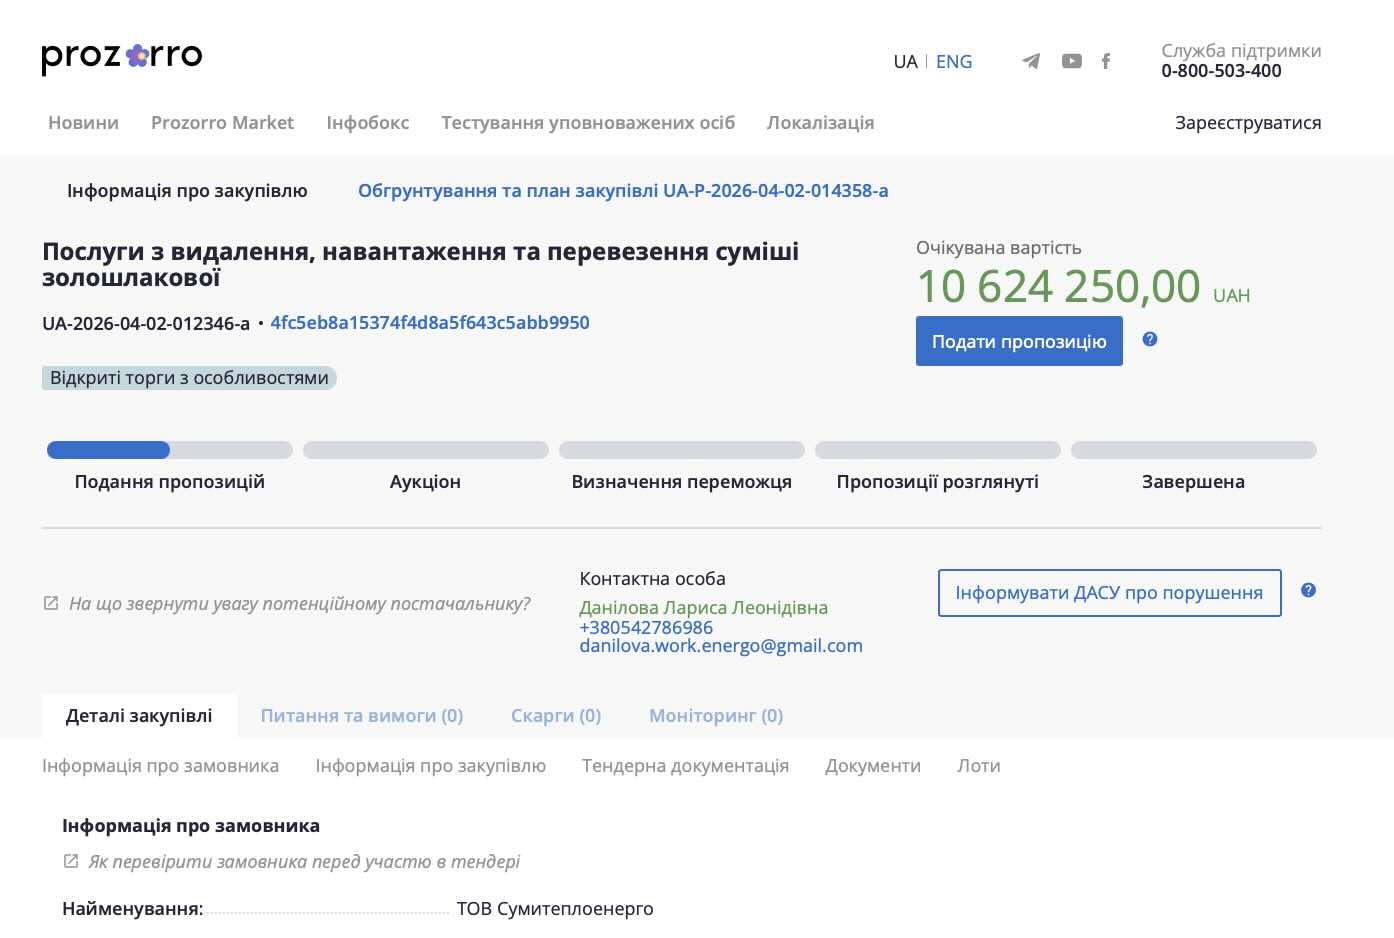Click external link icon near supplier attention hint
The width and height of the screenshot is (1394, 938).
51,604
